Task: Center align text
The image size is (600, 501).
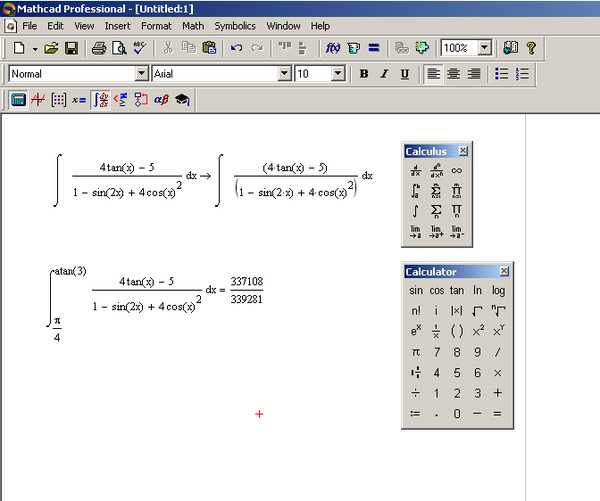Action: point(453,73)
